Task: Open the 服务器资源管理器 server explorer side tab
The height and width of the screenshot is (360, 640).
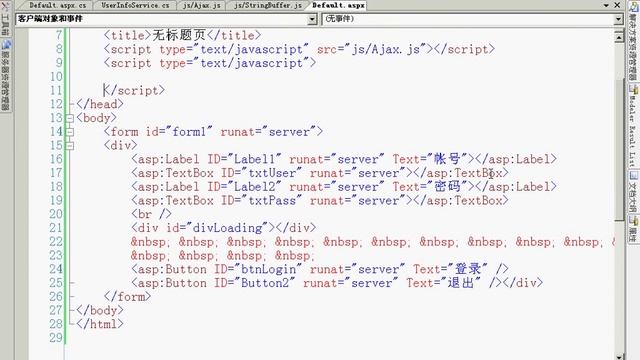Action: pyautogui.click(x=5, y=76)
